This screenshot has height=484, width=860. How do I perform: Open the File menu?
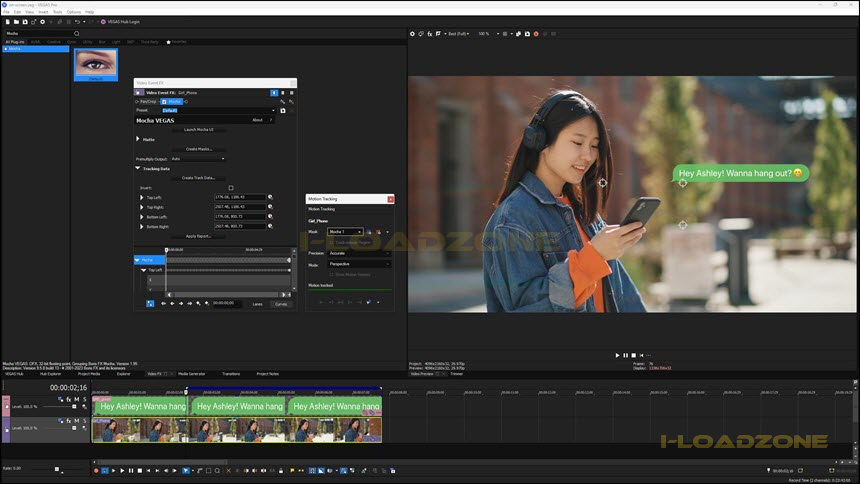point(6,12)
